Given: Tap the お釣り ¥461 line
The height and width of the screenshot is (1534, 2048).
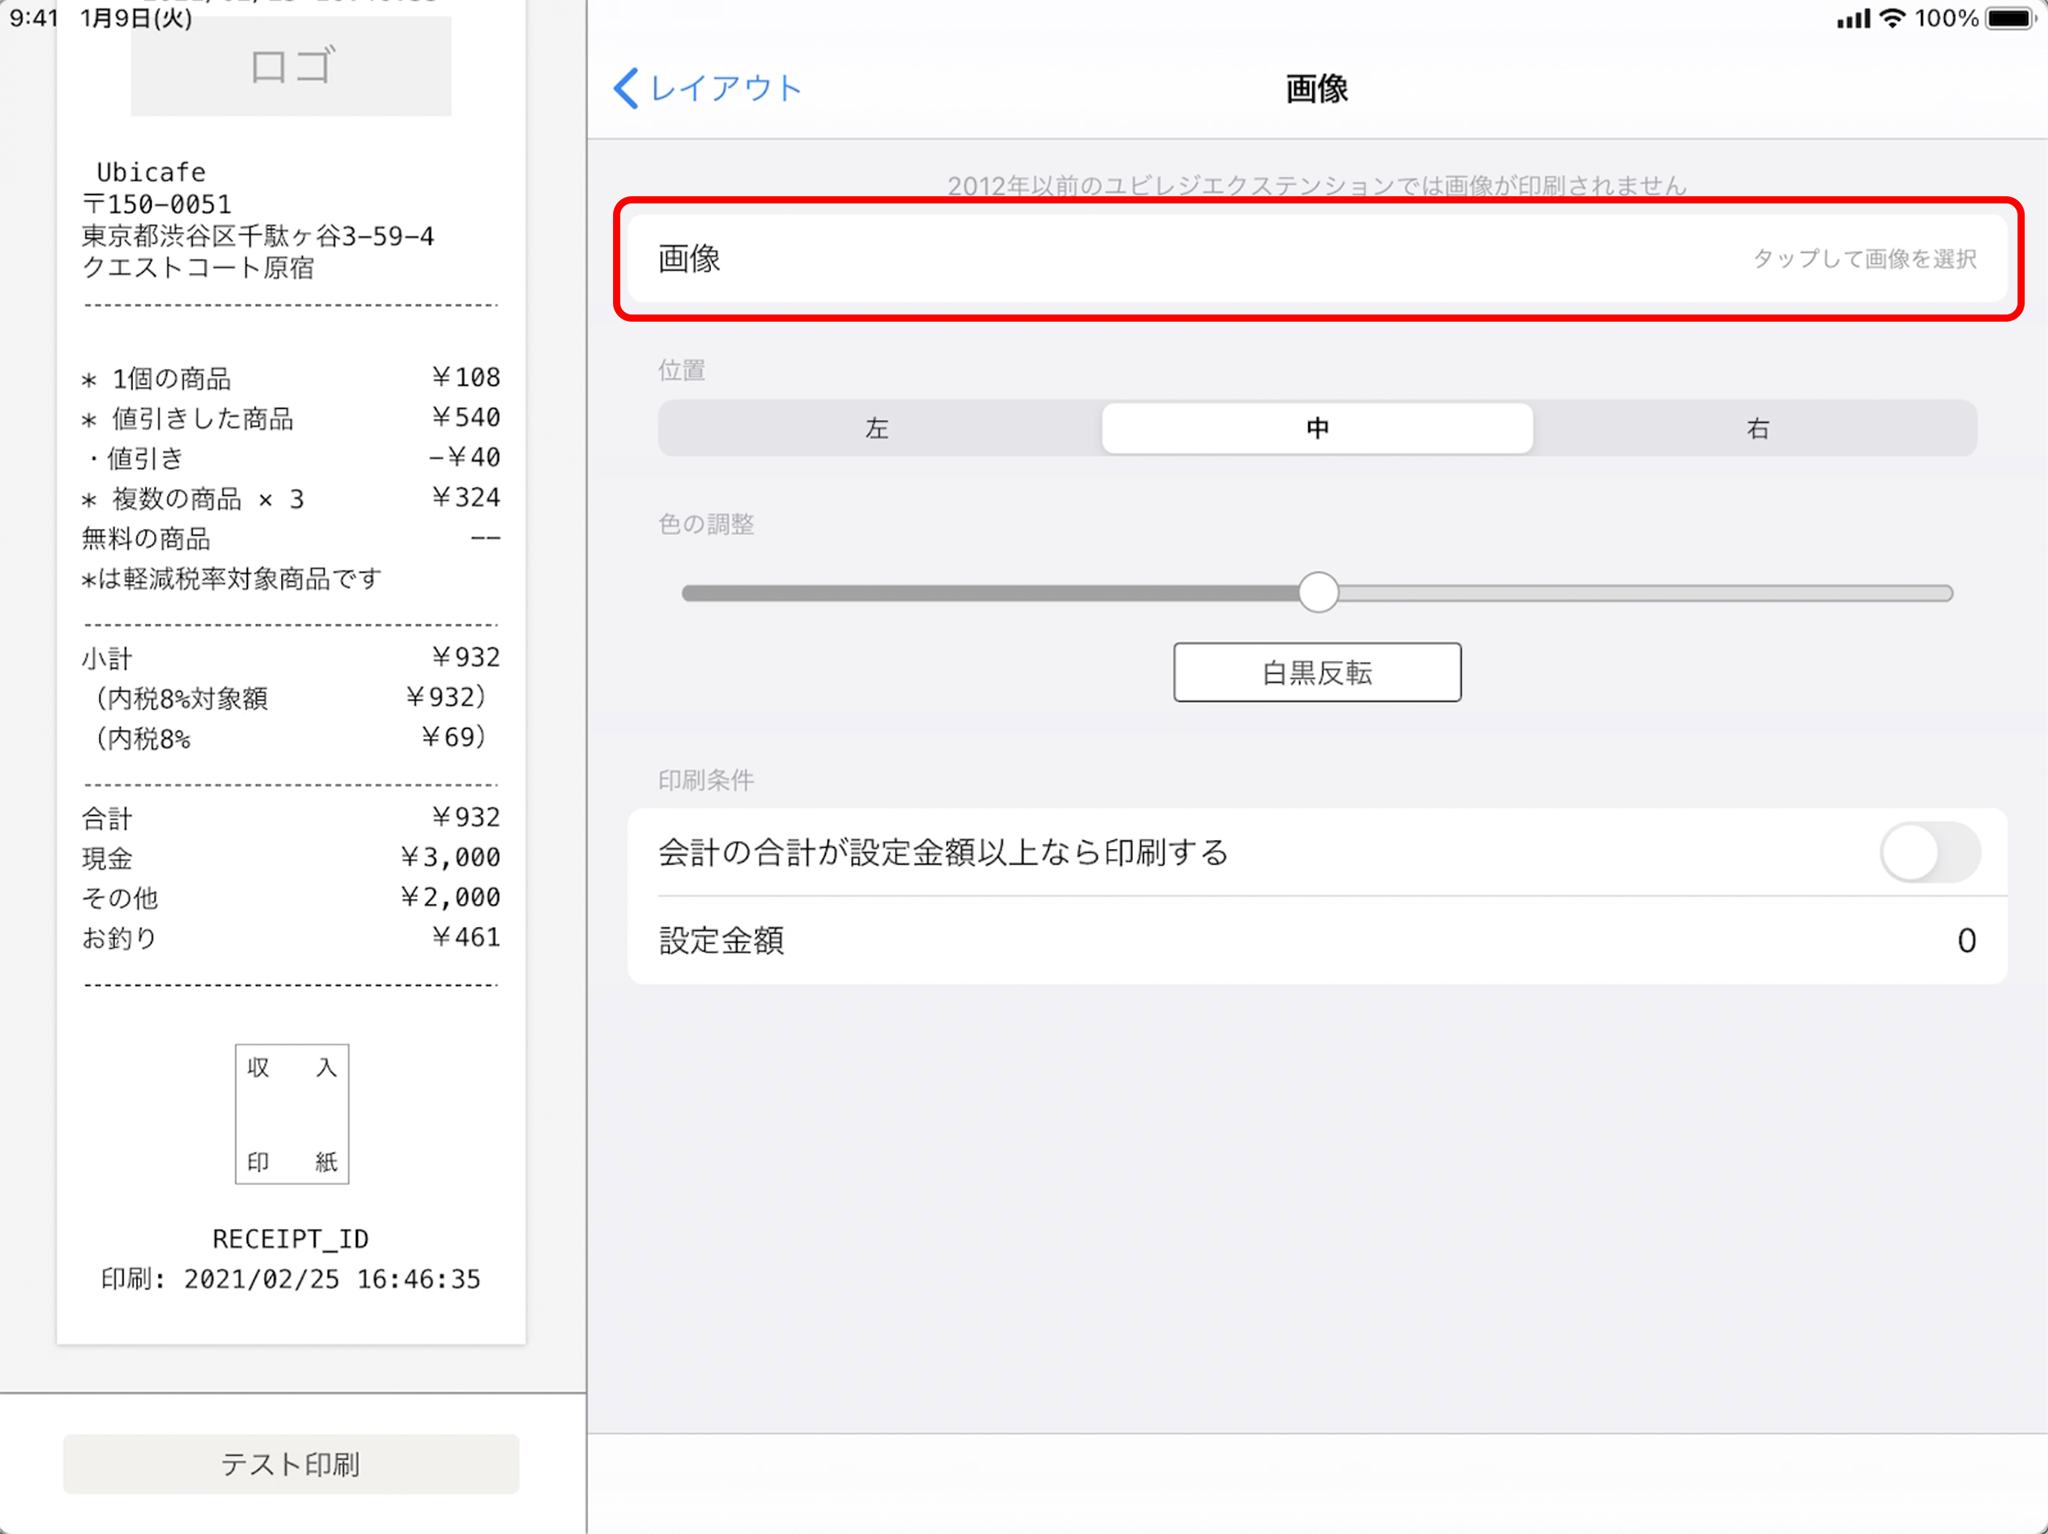Looking at the screenshot, I should pos(291,938).
